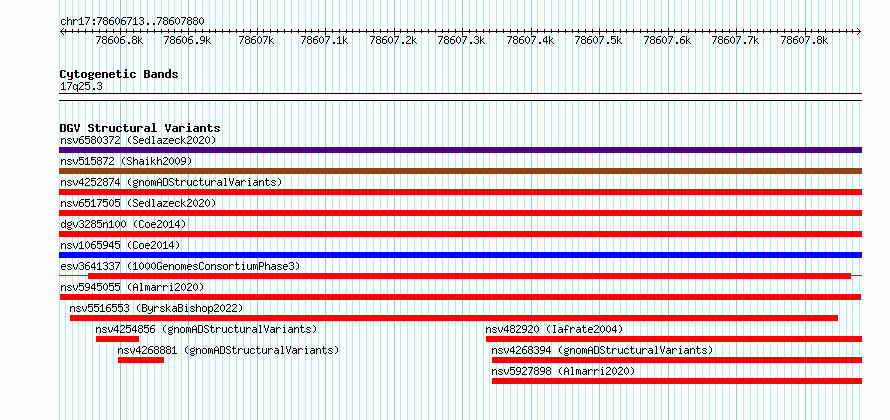This screenshot has height=420, width=890.
Task: Click ruler position 78607.4k
Action: coord(530,40)
